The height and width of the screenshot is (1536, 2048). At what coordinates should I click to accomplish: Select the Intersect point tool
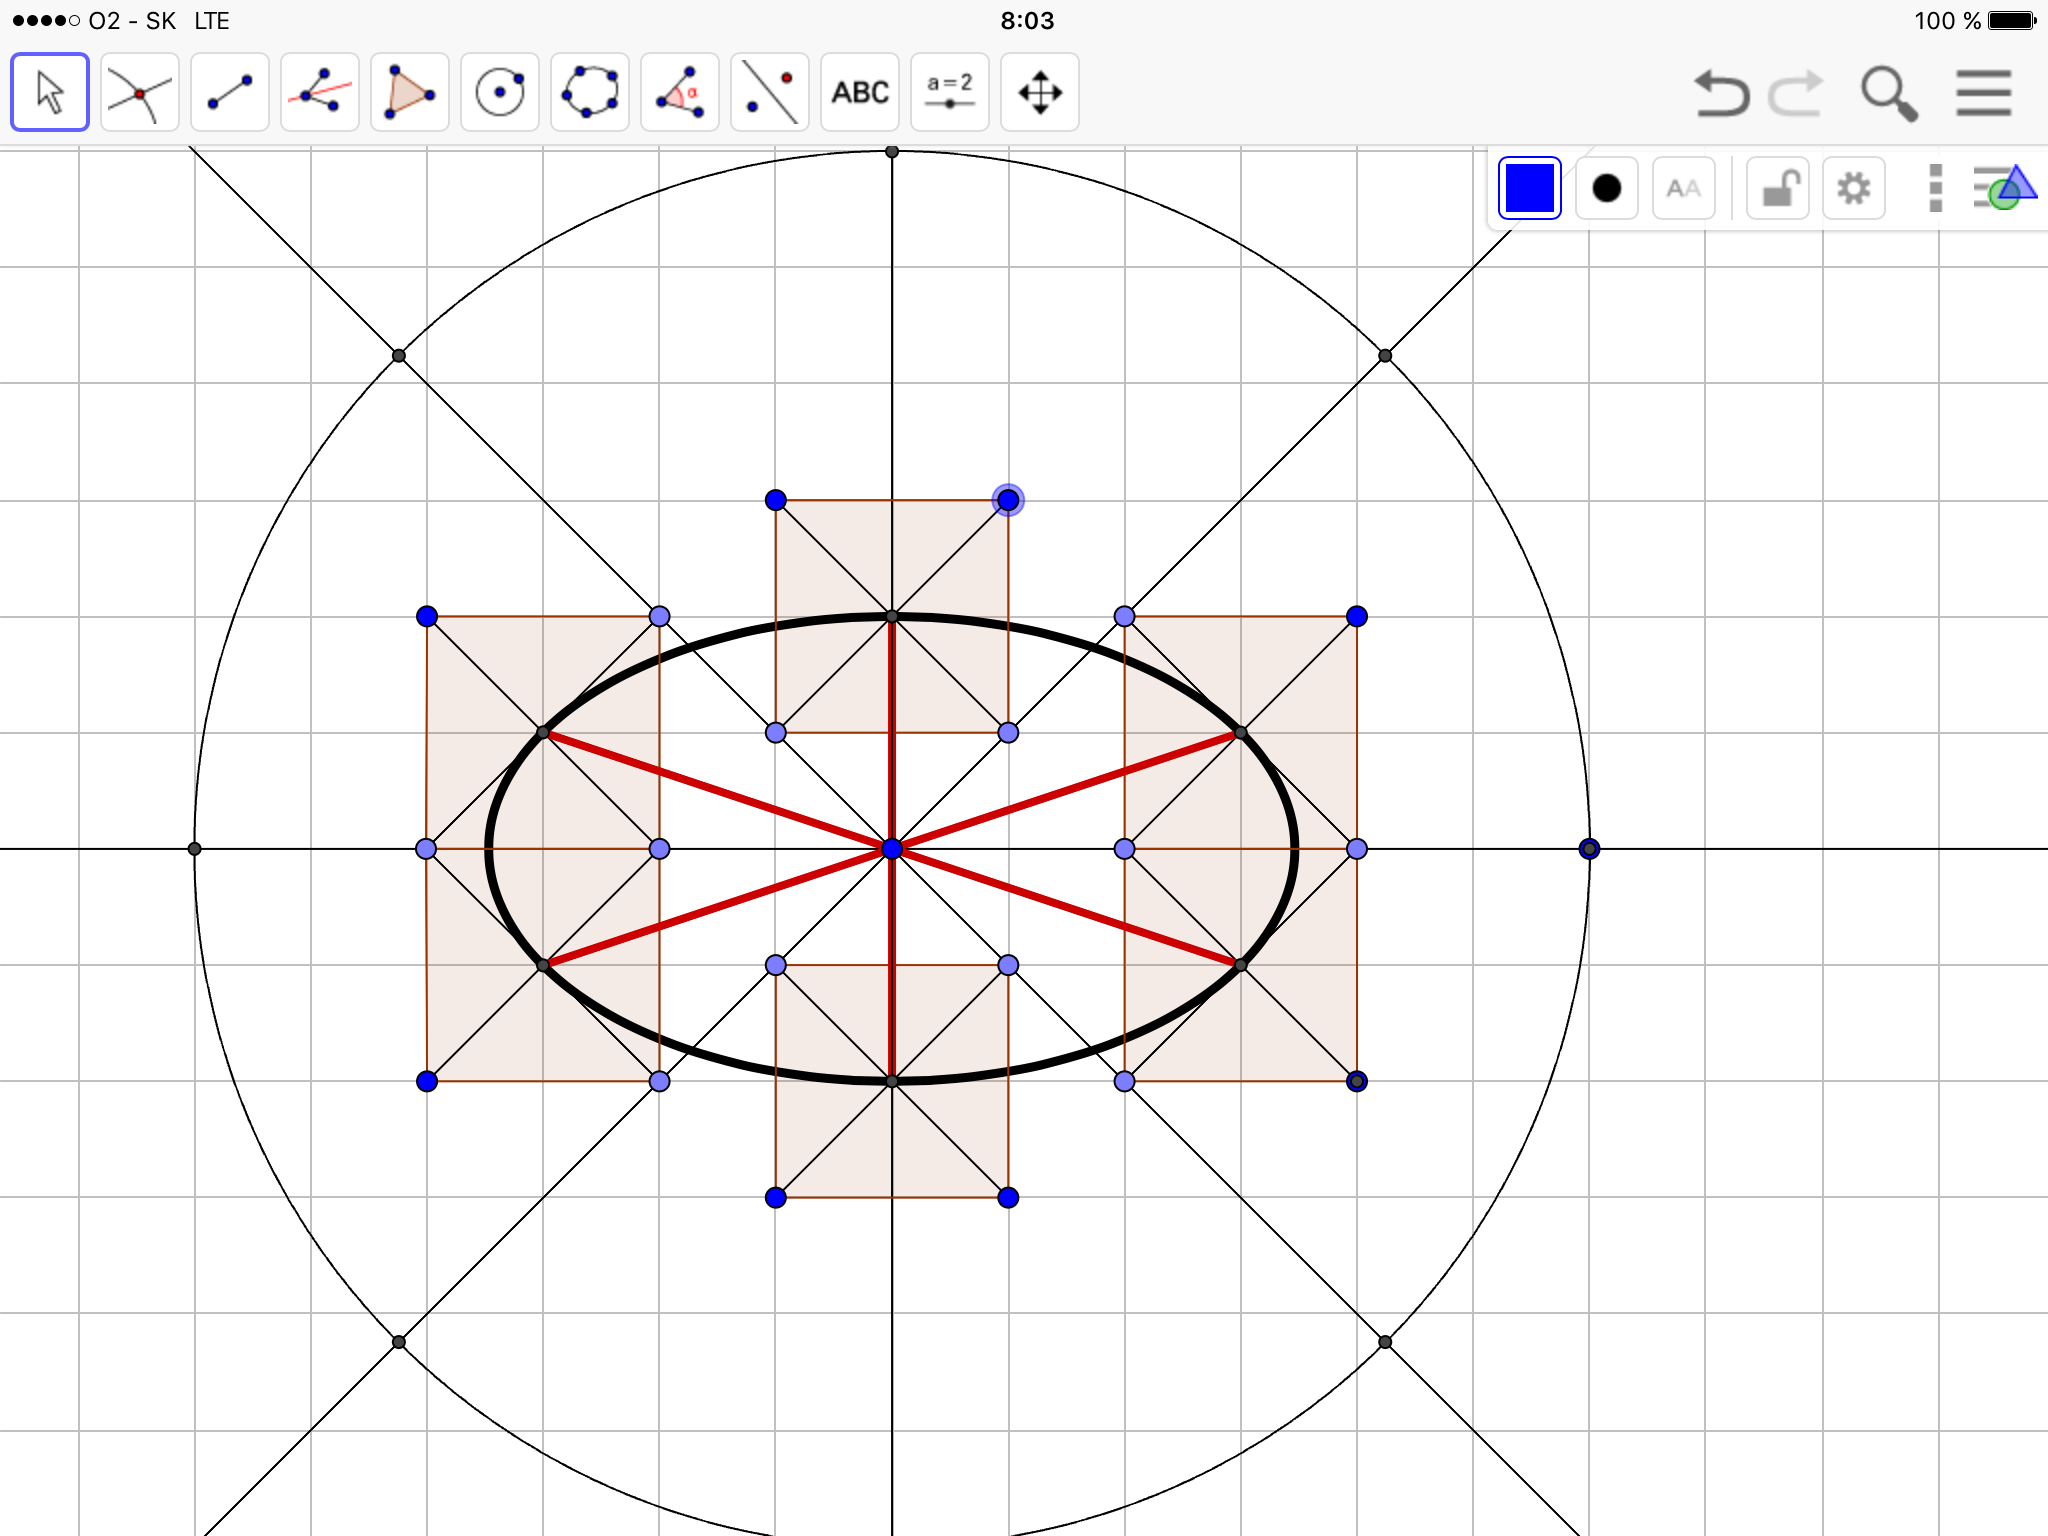point(140,92)
